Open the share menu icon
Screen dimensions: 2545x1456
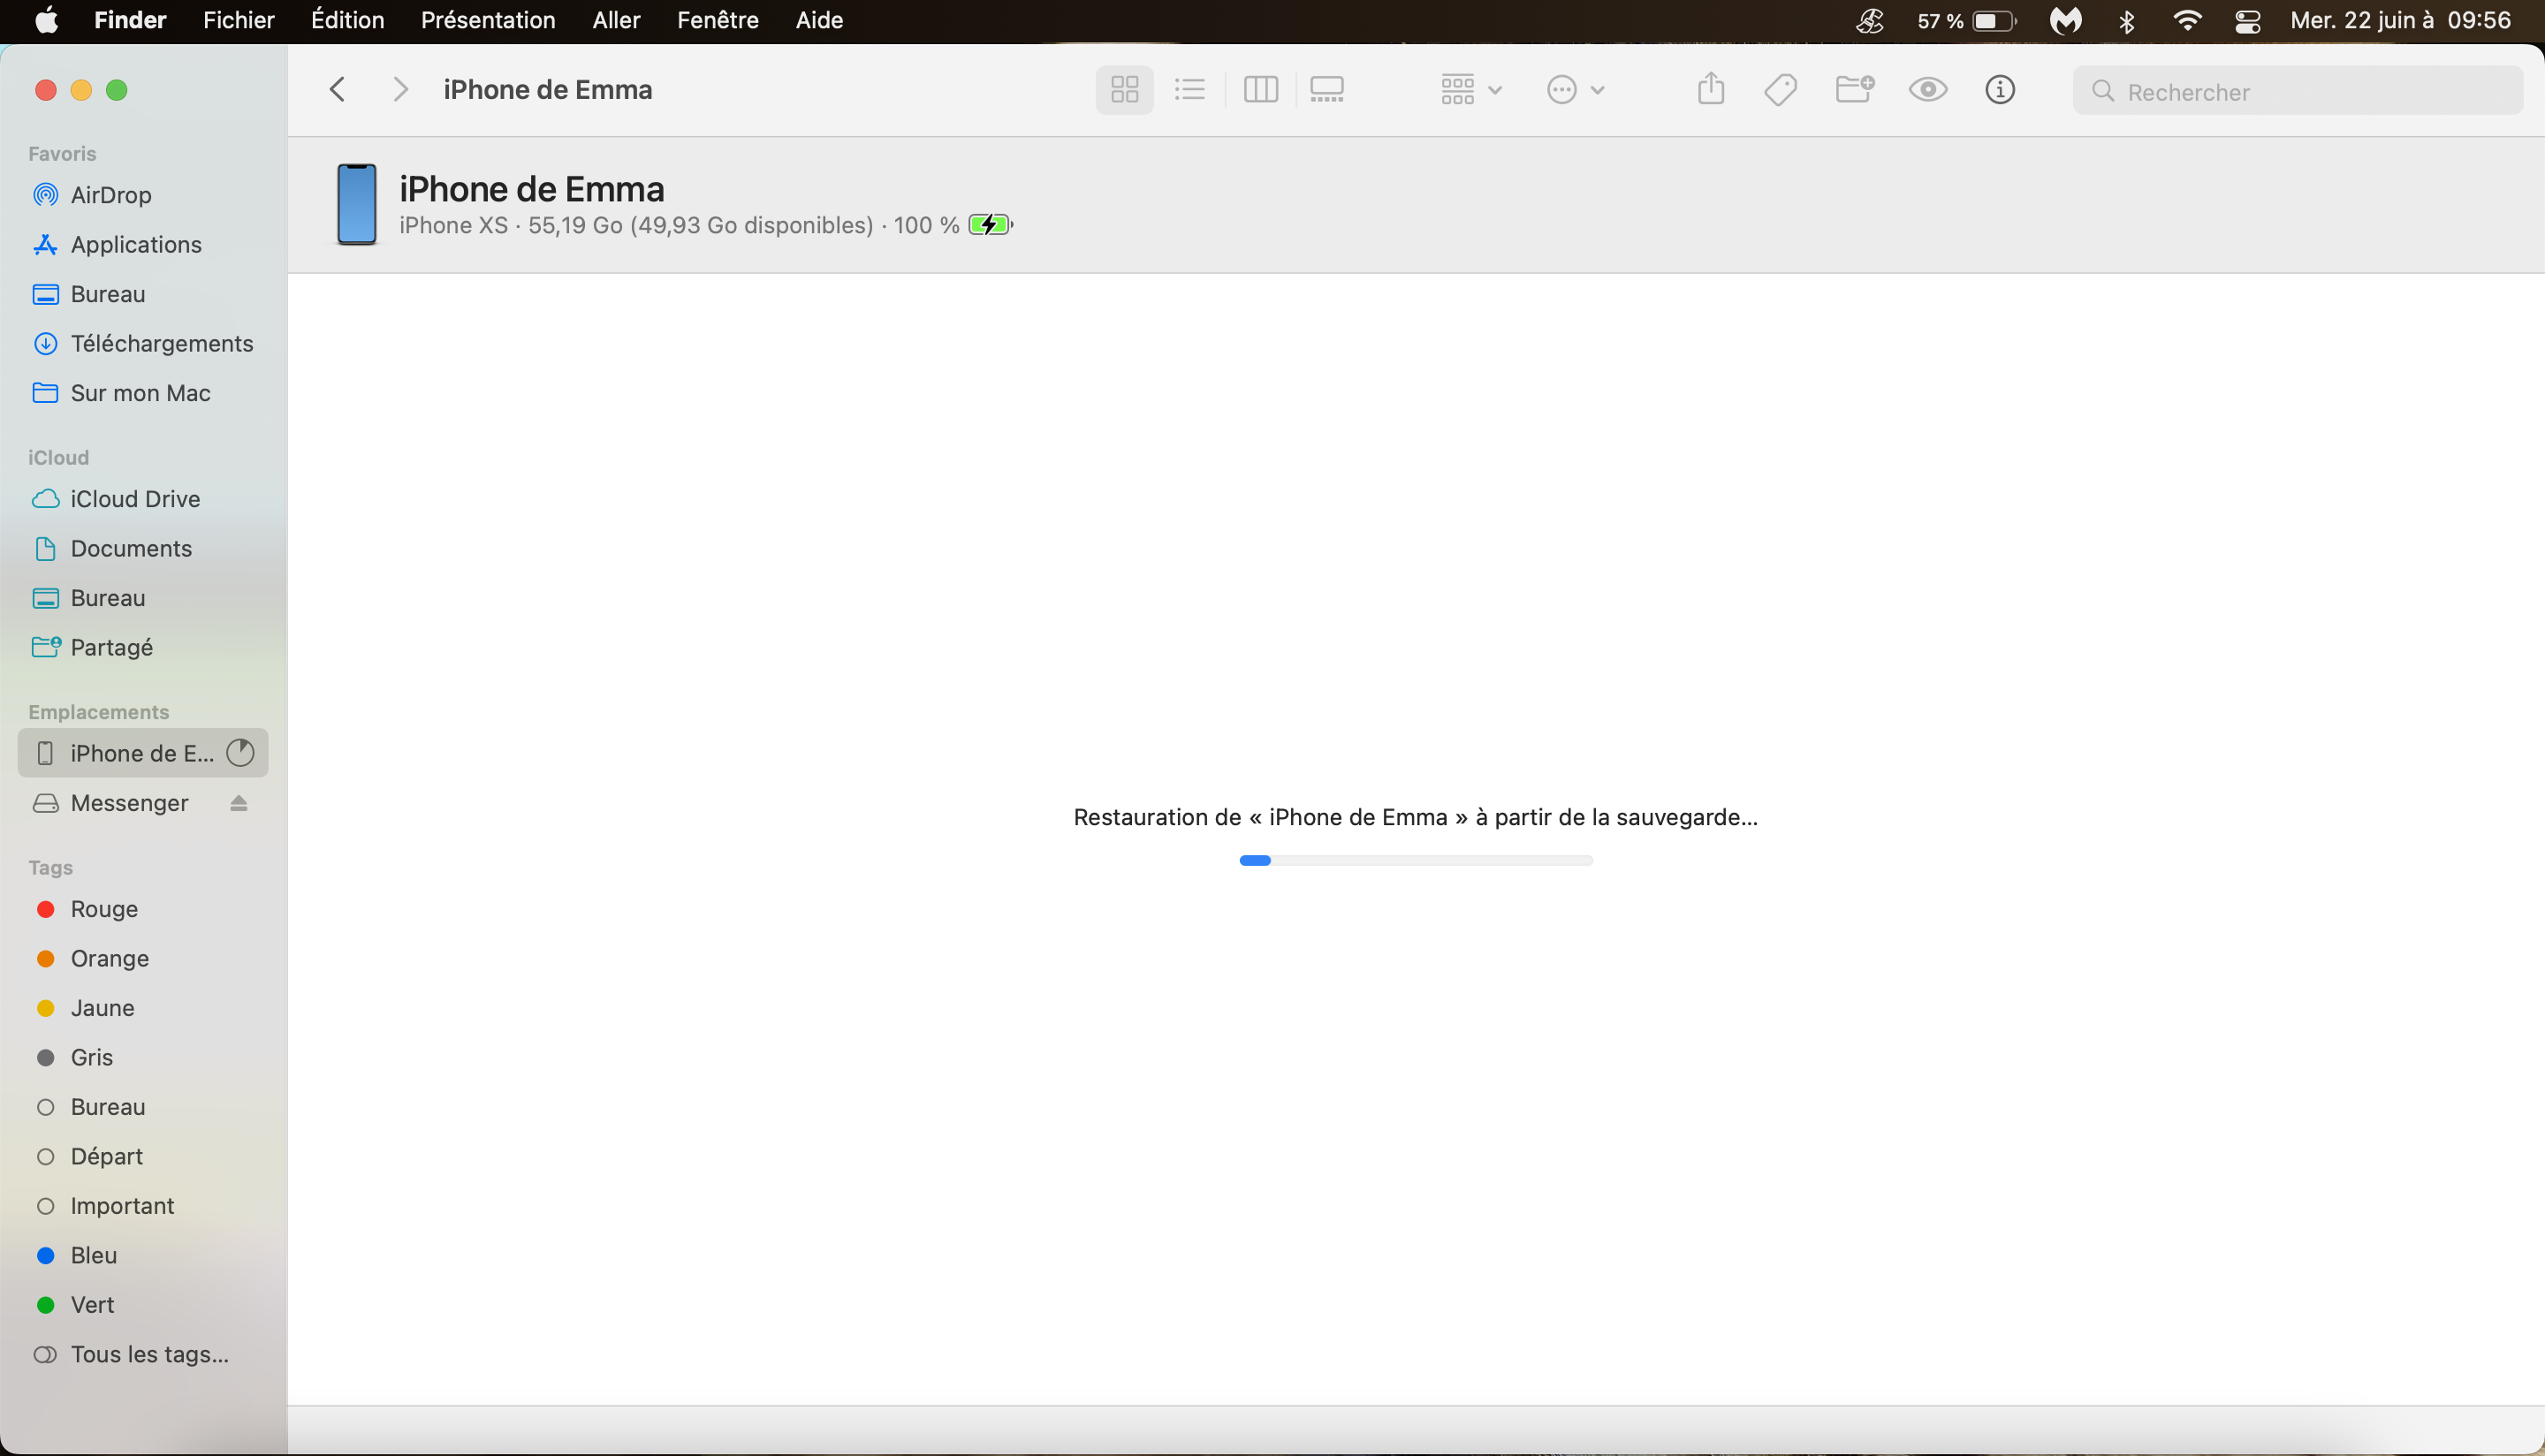click(1711, 90)
